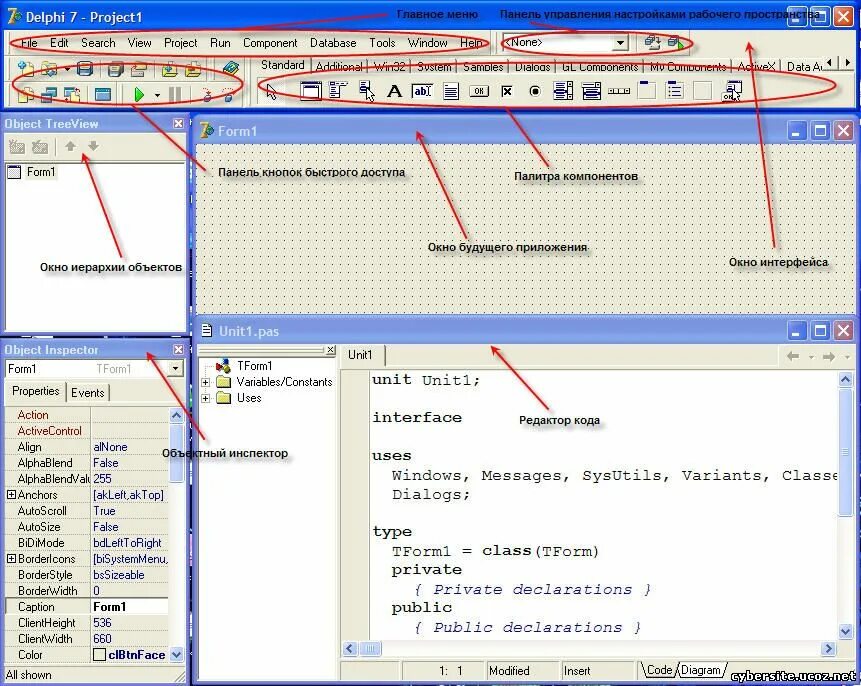This screenshot has height=686, width=861.
Task: Click the clBtnFace color swatch
Action: point(99,655)
